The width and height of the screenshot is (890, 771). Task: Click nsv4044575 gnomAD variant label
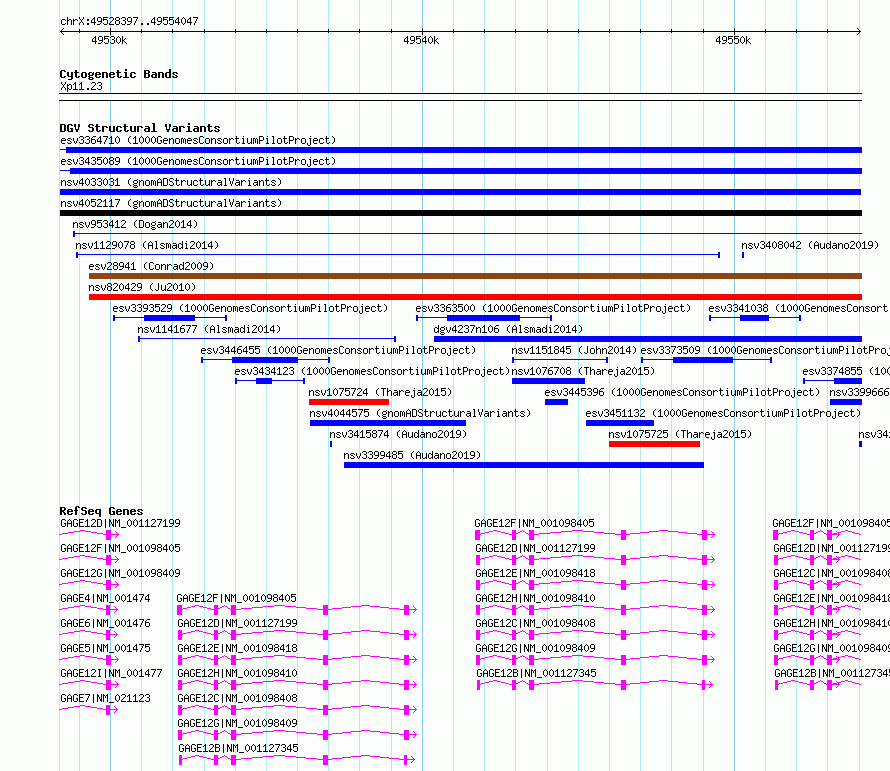point(420,413)
